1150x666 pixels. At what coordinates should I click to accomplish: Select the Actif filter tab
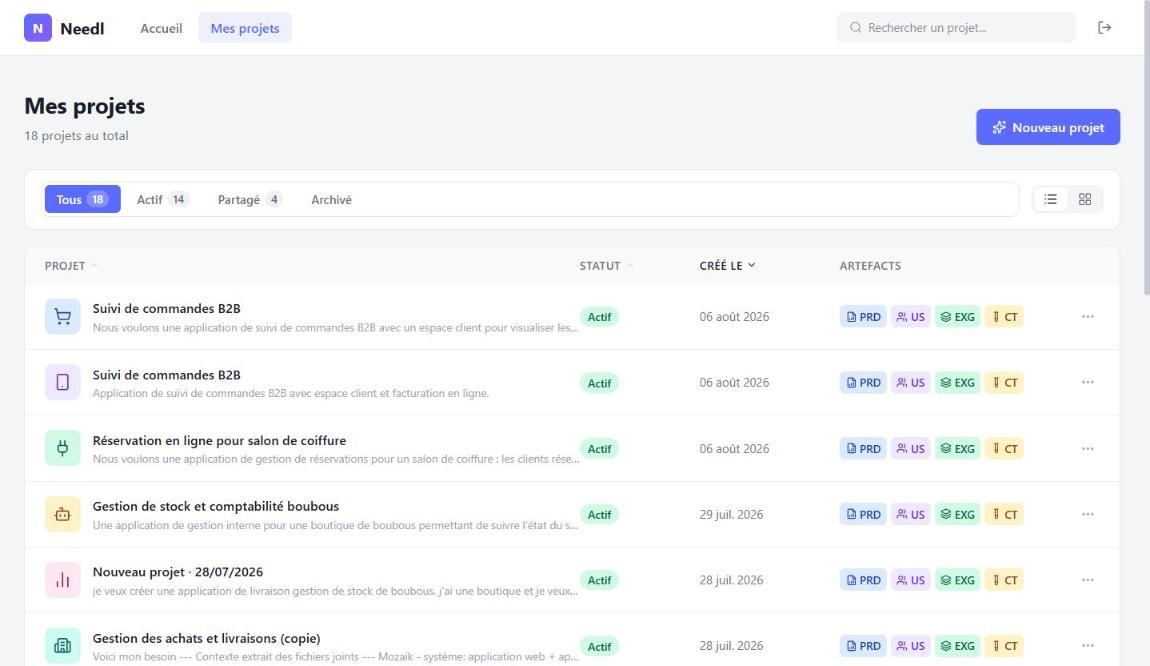(x=163, y=200)
